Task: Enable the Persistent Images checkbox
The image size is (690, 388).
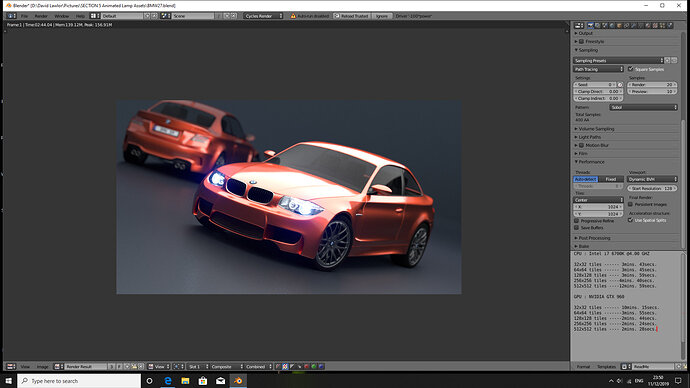Action: [631, 204]
